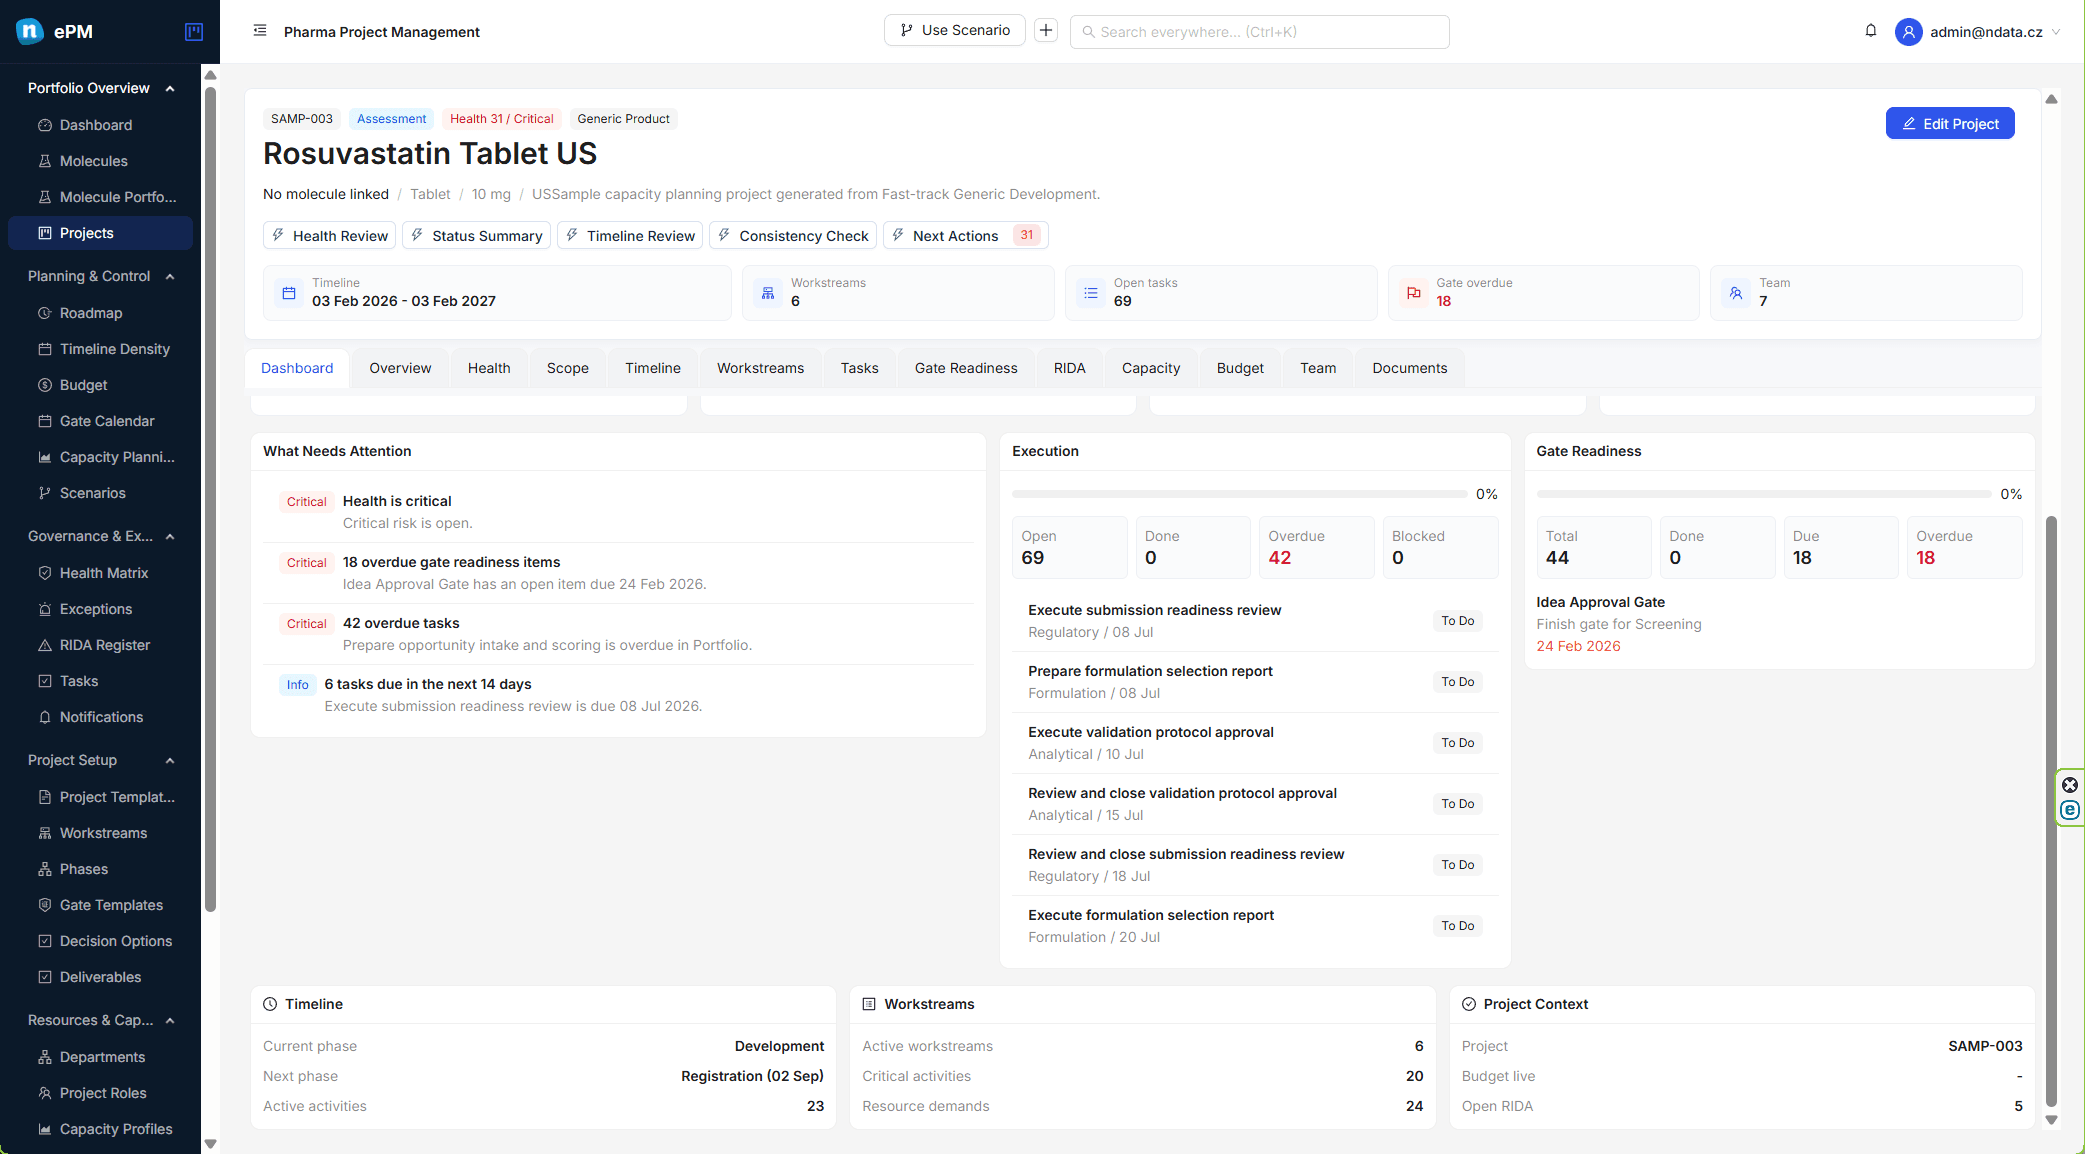Collapse the Planning & Control section
This screenshot has width=2085, height=1154.
click(170, 276)
